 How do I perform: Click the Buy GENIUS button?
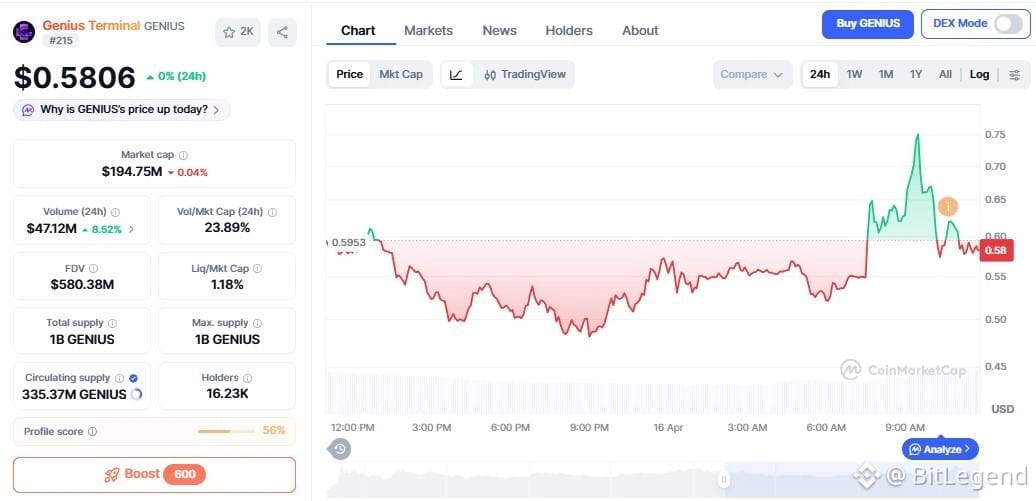pyautogui.click(x=868, y=24)
